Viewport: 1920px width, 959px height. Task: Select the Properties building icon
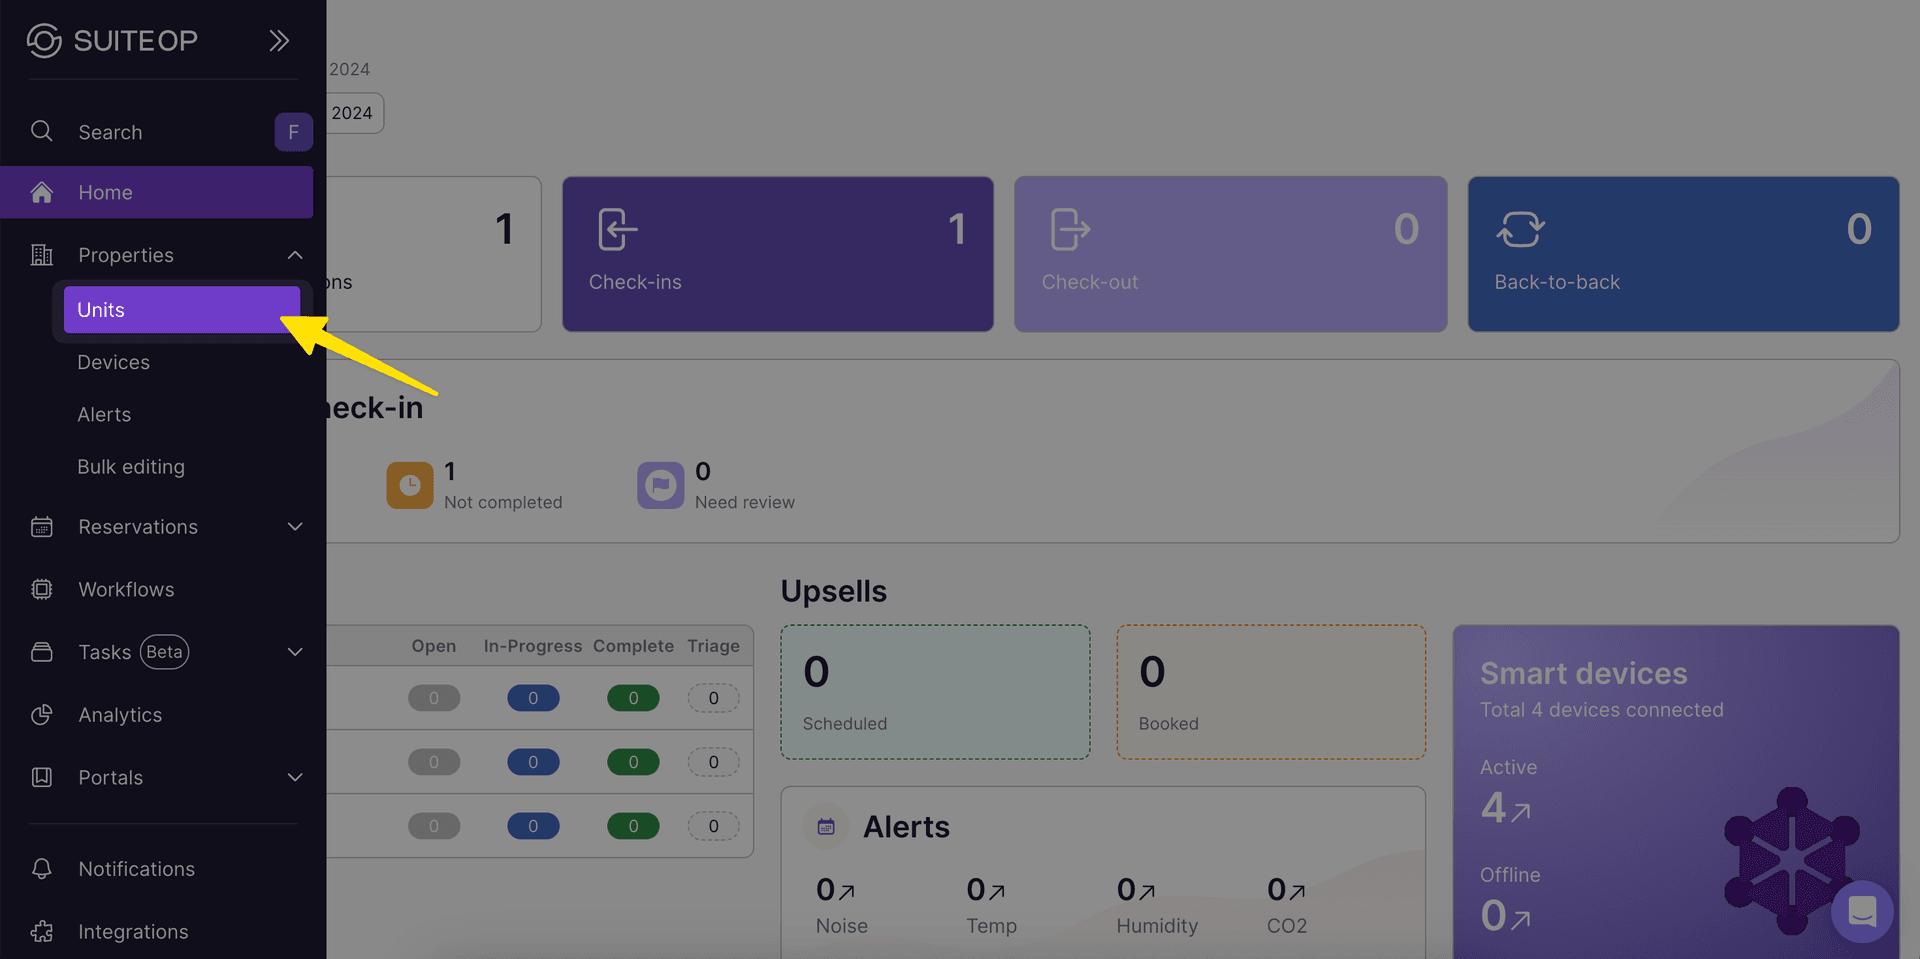pyautogui.click(x=41, y=255)
